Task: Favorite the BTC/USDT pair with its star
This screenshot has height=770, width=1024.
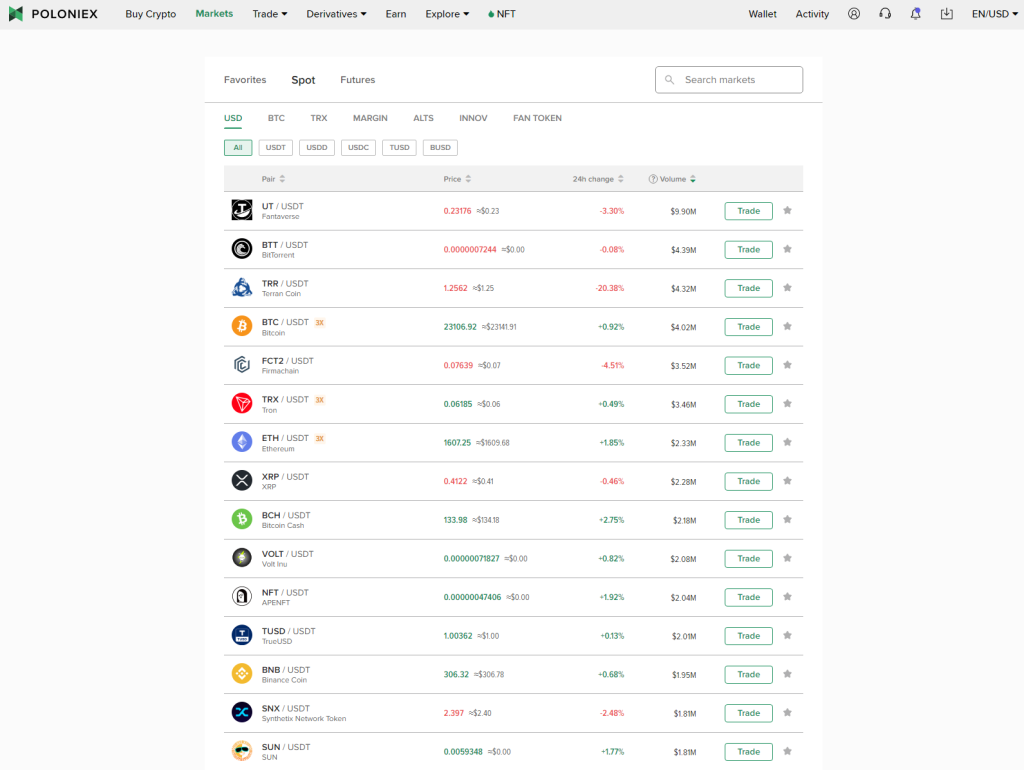Action: point(787,326)
